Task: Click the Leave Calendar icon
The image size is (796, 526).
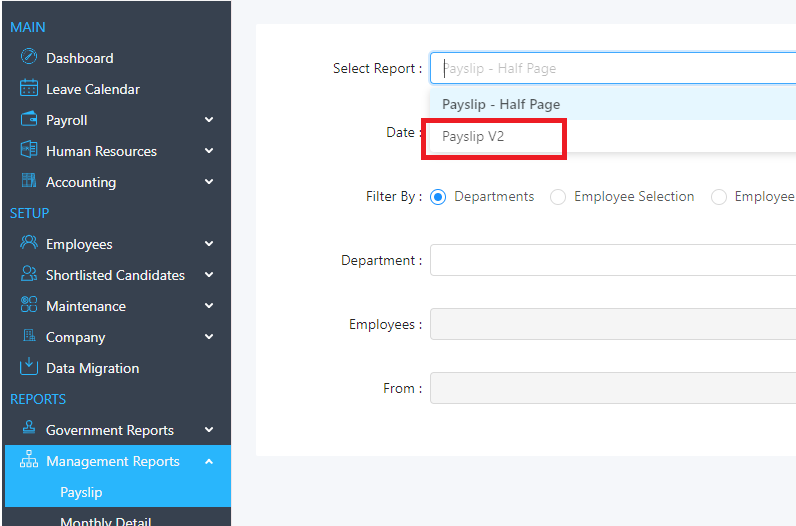Action: [x=29, y=88]
